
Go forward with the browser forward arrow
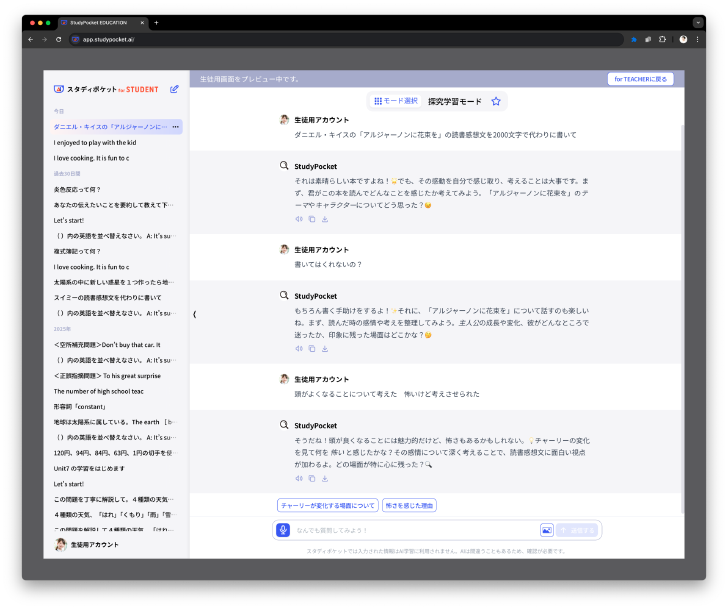45,39
